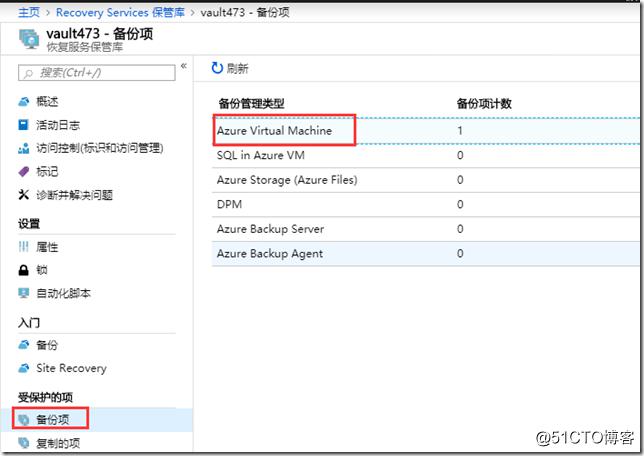
Task: Click the search magnifier icon in sidebar
Action: tap(28, 74)
